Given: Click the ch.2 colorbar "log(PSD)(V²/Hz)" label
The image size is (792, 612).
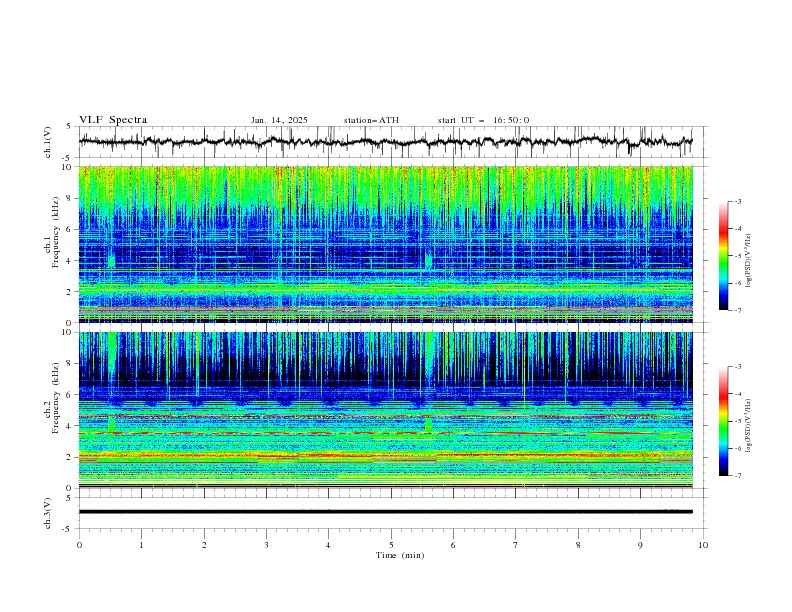Looking at the screenshot, I should [748, 426].
